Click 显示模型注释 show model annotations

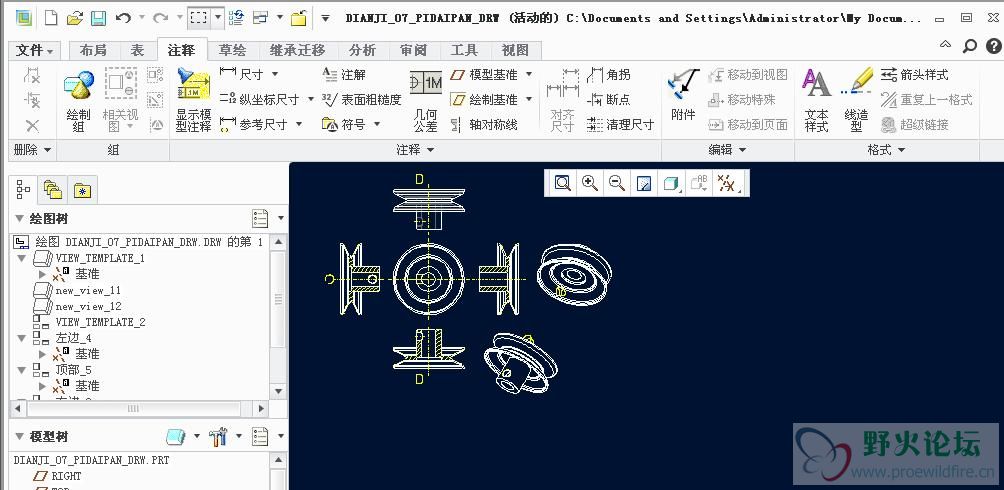coord(193,101)
